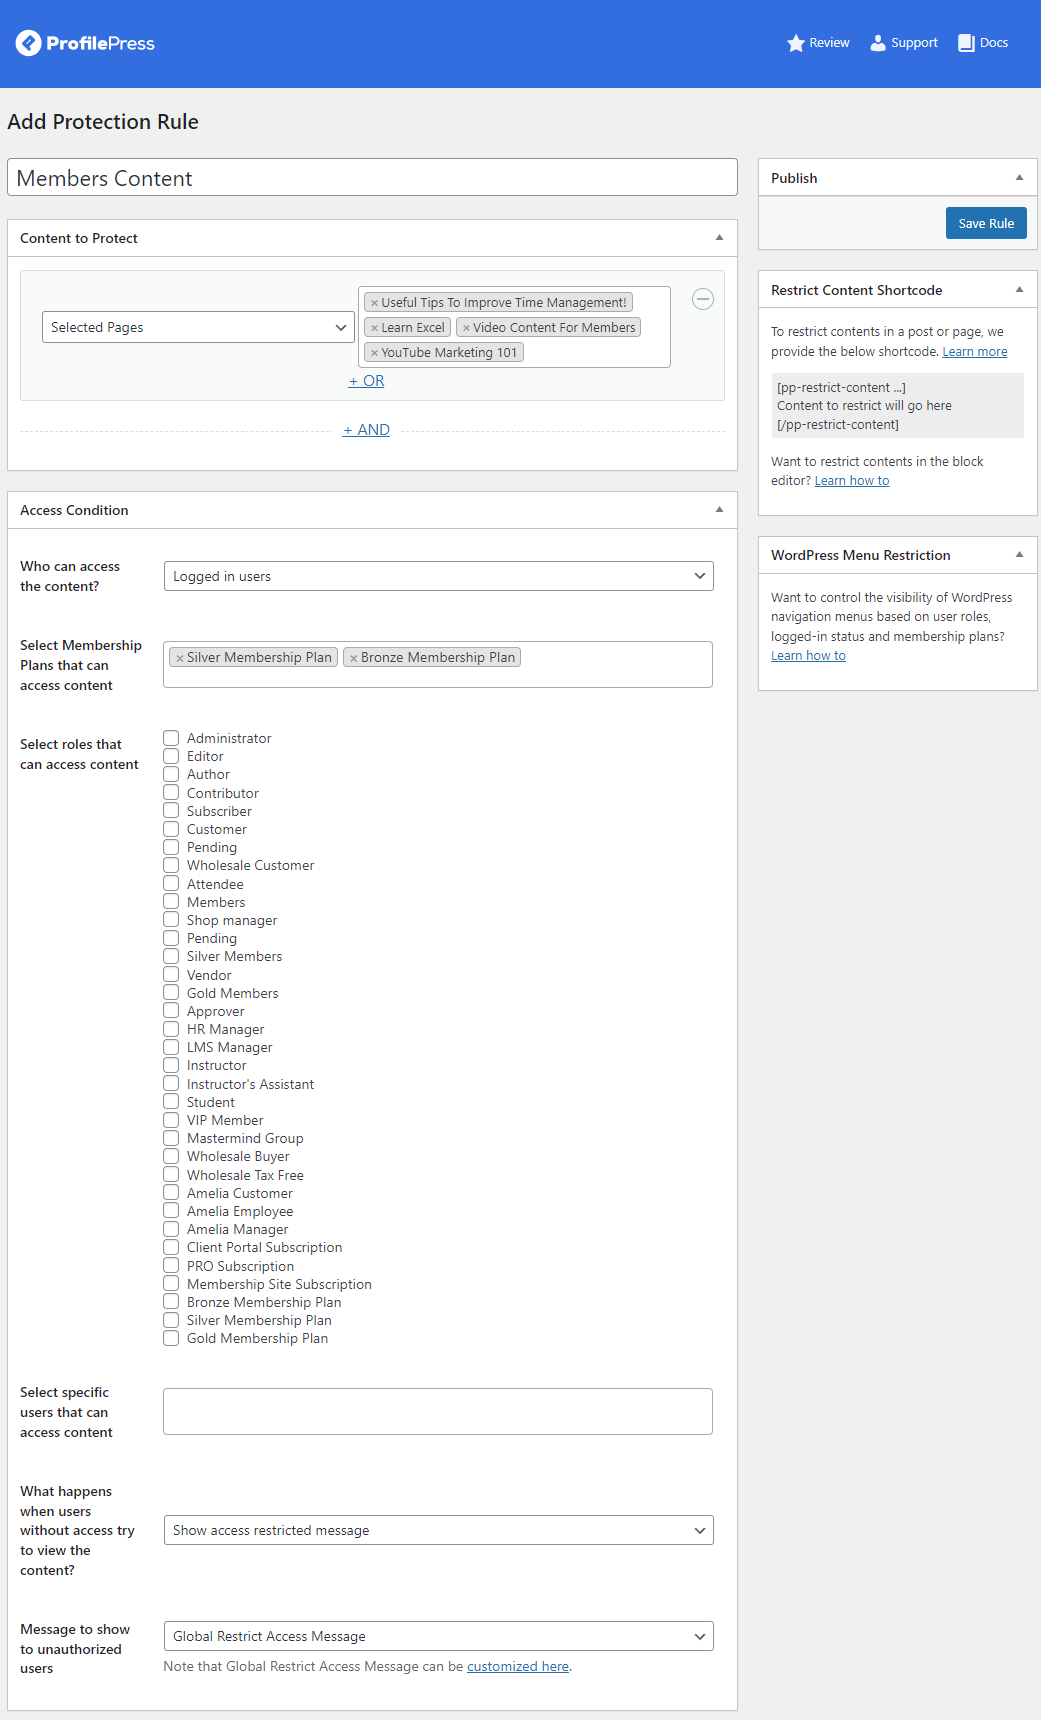Expand 'Show access restricted message' dropdown

[x=438, y=1530]
